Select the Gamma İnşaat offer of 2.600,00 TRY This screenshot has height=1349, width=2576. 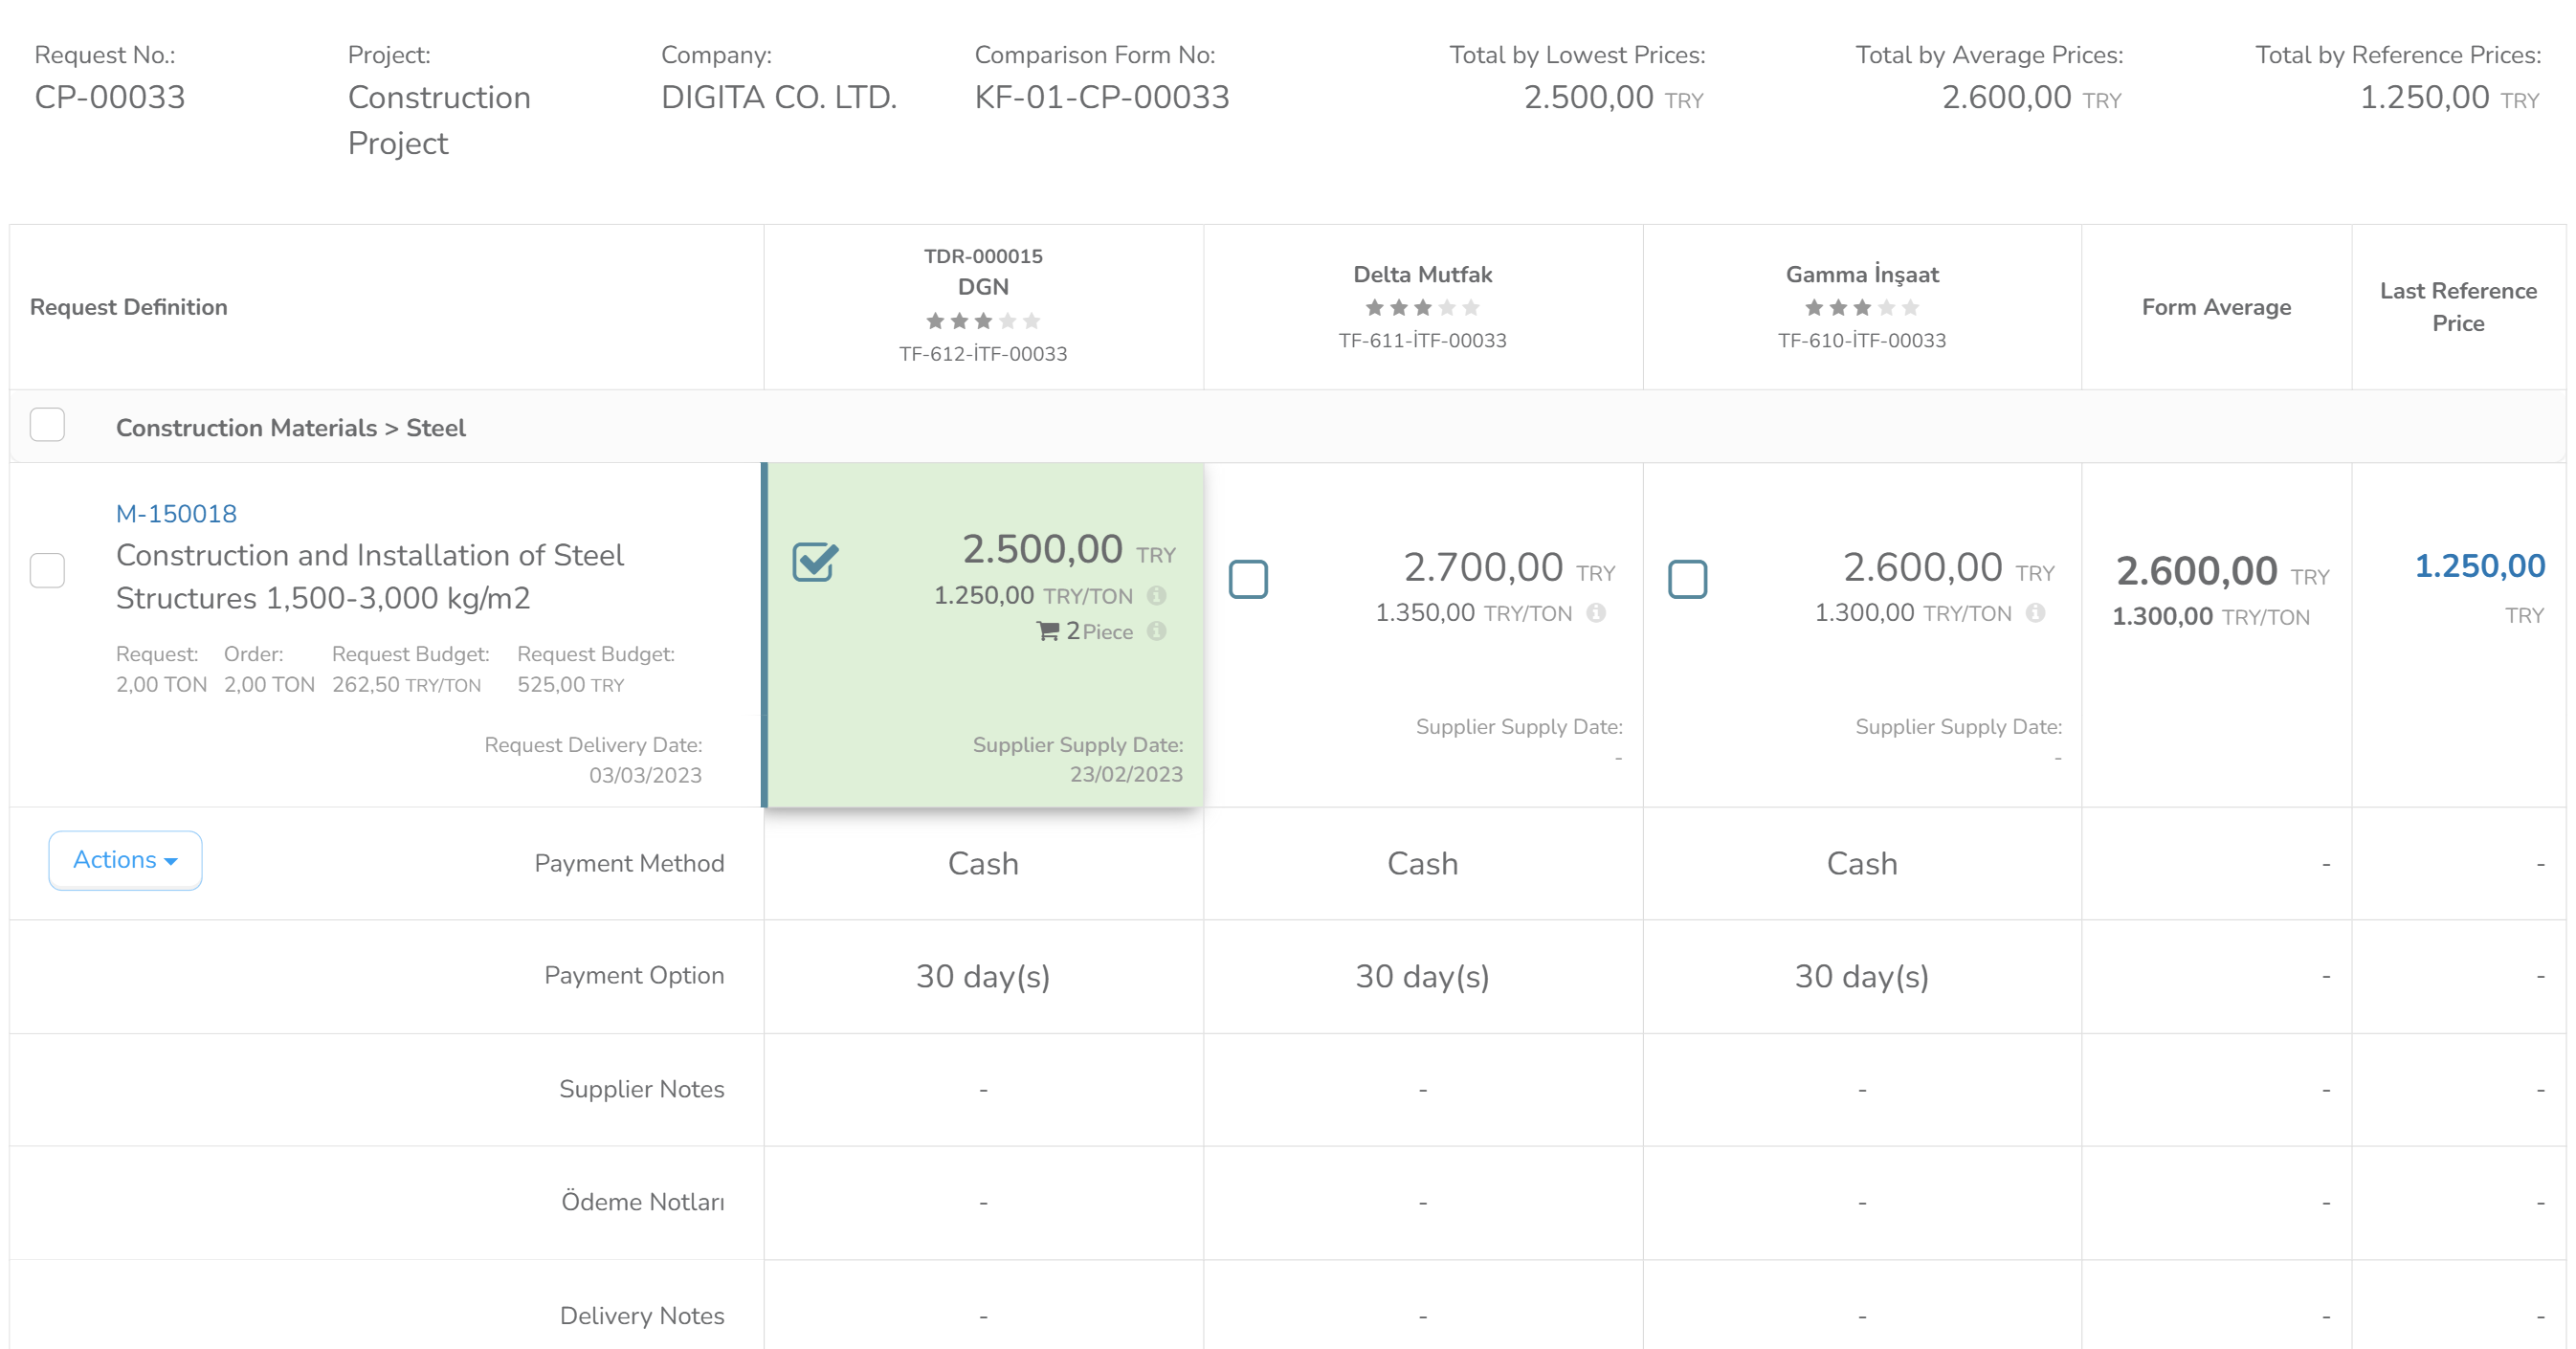point(1687,580)
